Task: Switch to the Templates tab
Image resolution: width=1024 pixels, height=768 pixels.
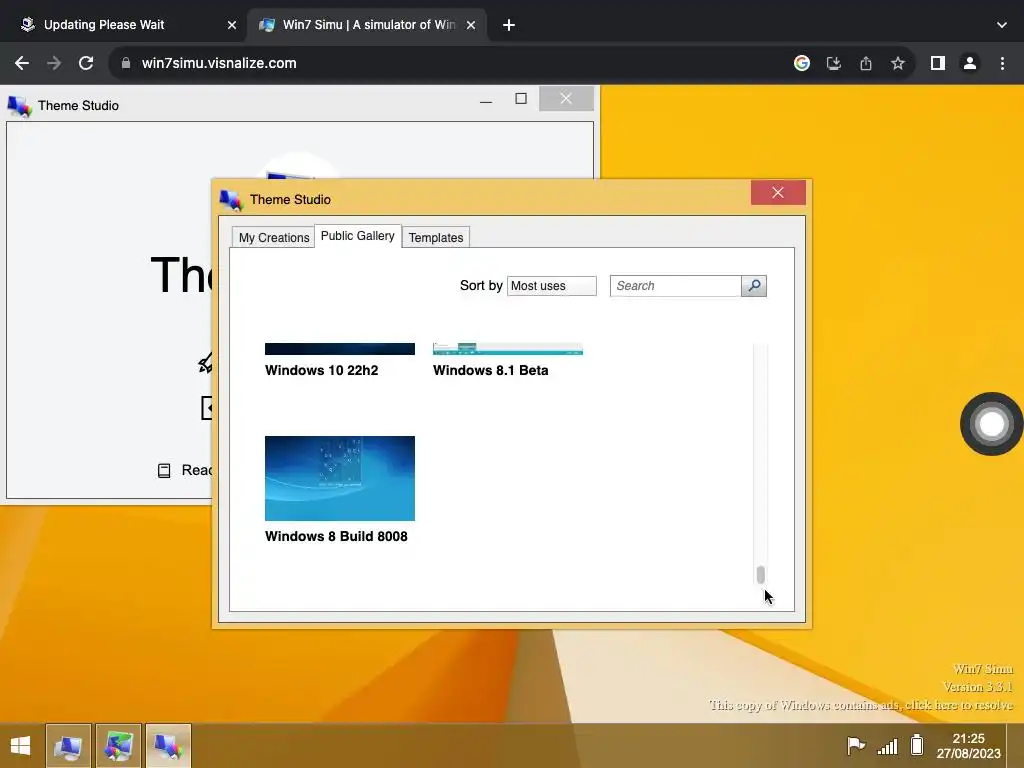Action: (436, 237)
